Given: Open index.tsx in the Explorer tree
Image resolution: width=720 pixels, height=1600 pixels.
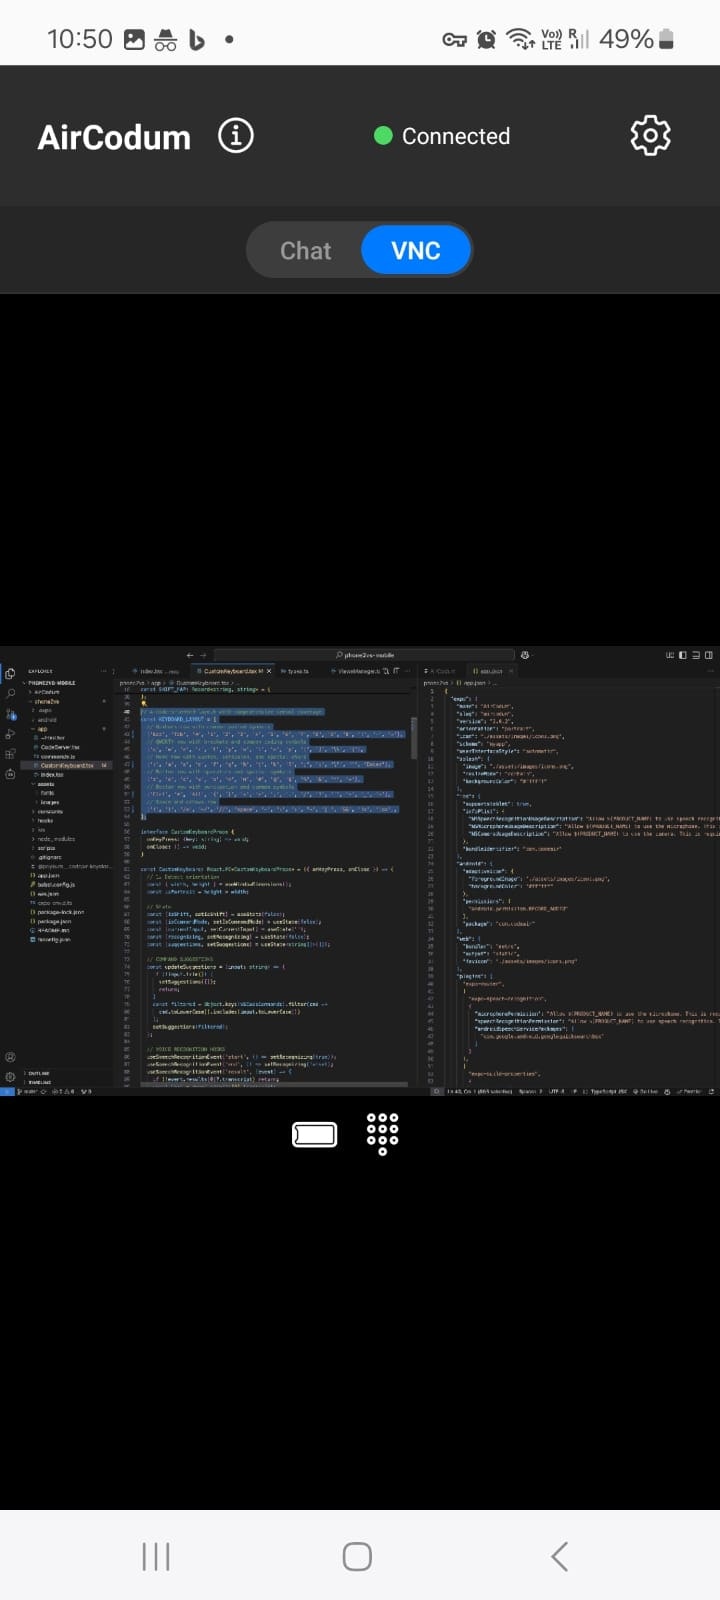Looking at the screenshot, I should coord(51,774).
